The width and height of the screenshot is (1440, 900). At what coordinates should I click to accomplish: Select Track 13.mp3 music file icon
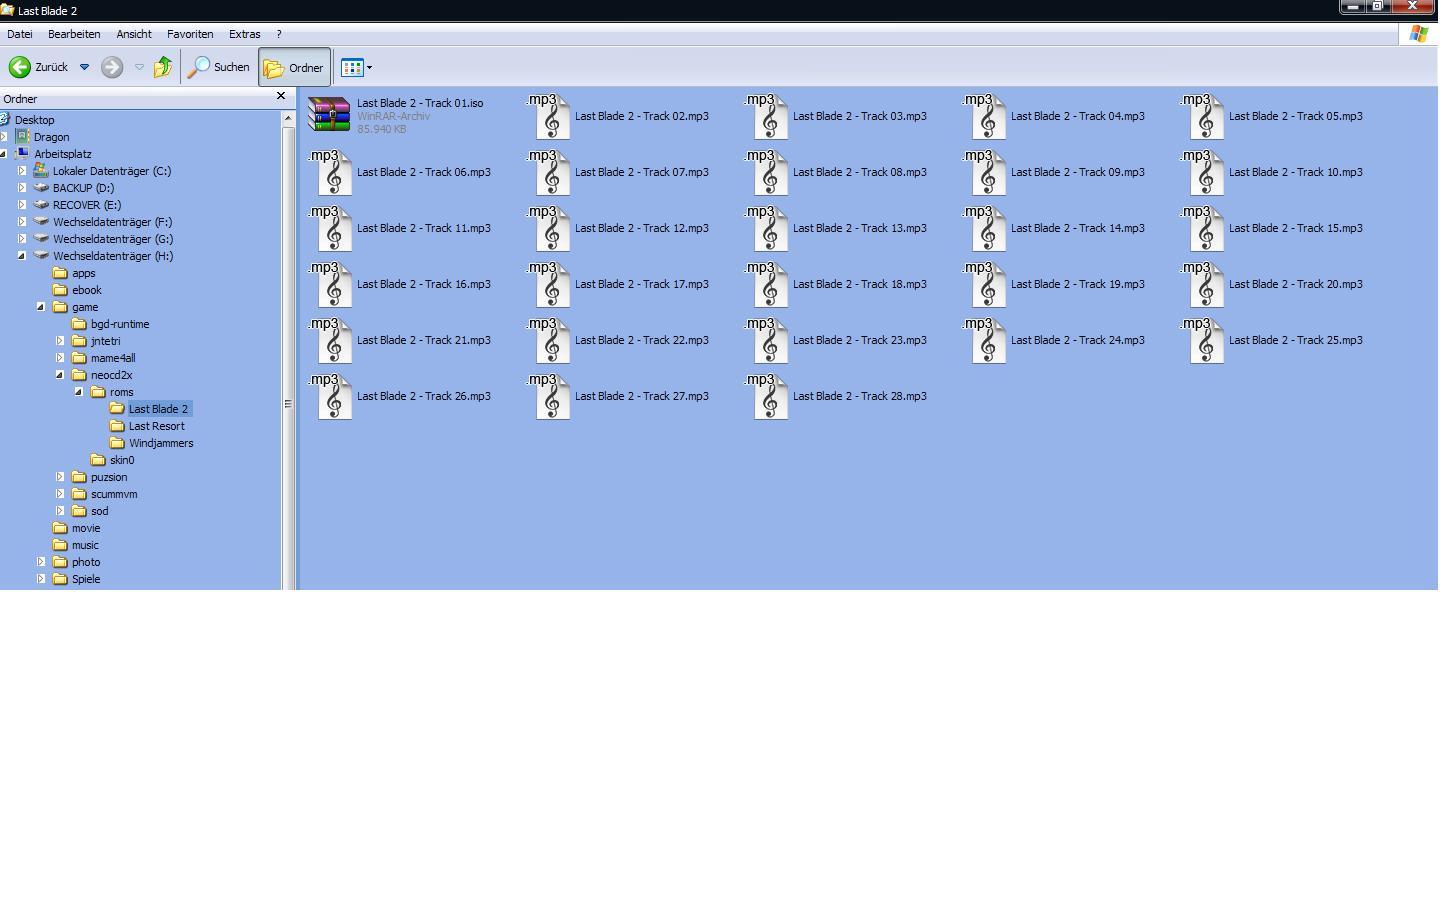coord(771,229)
